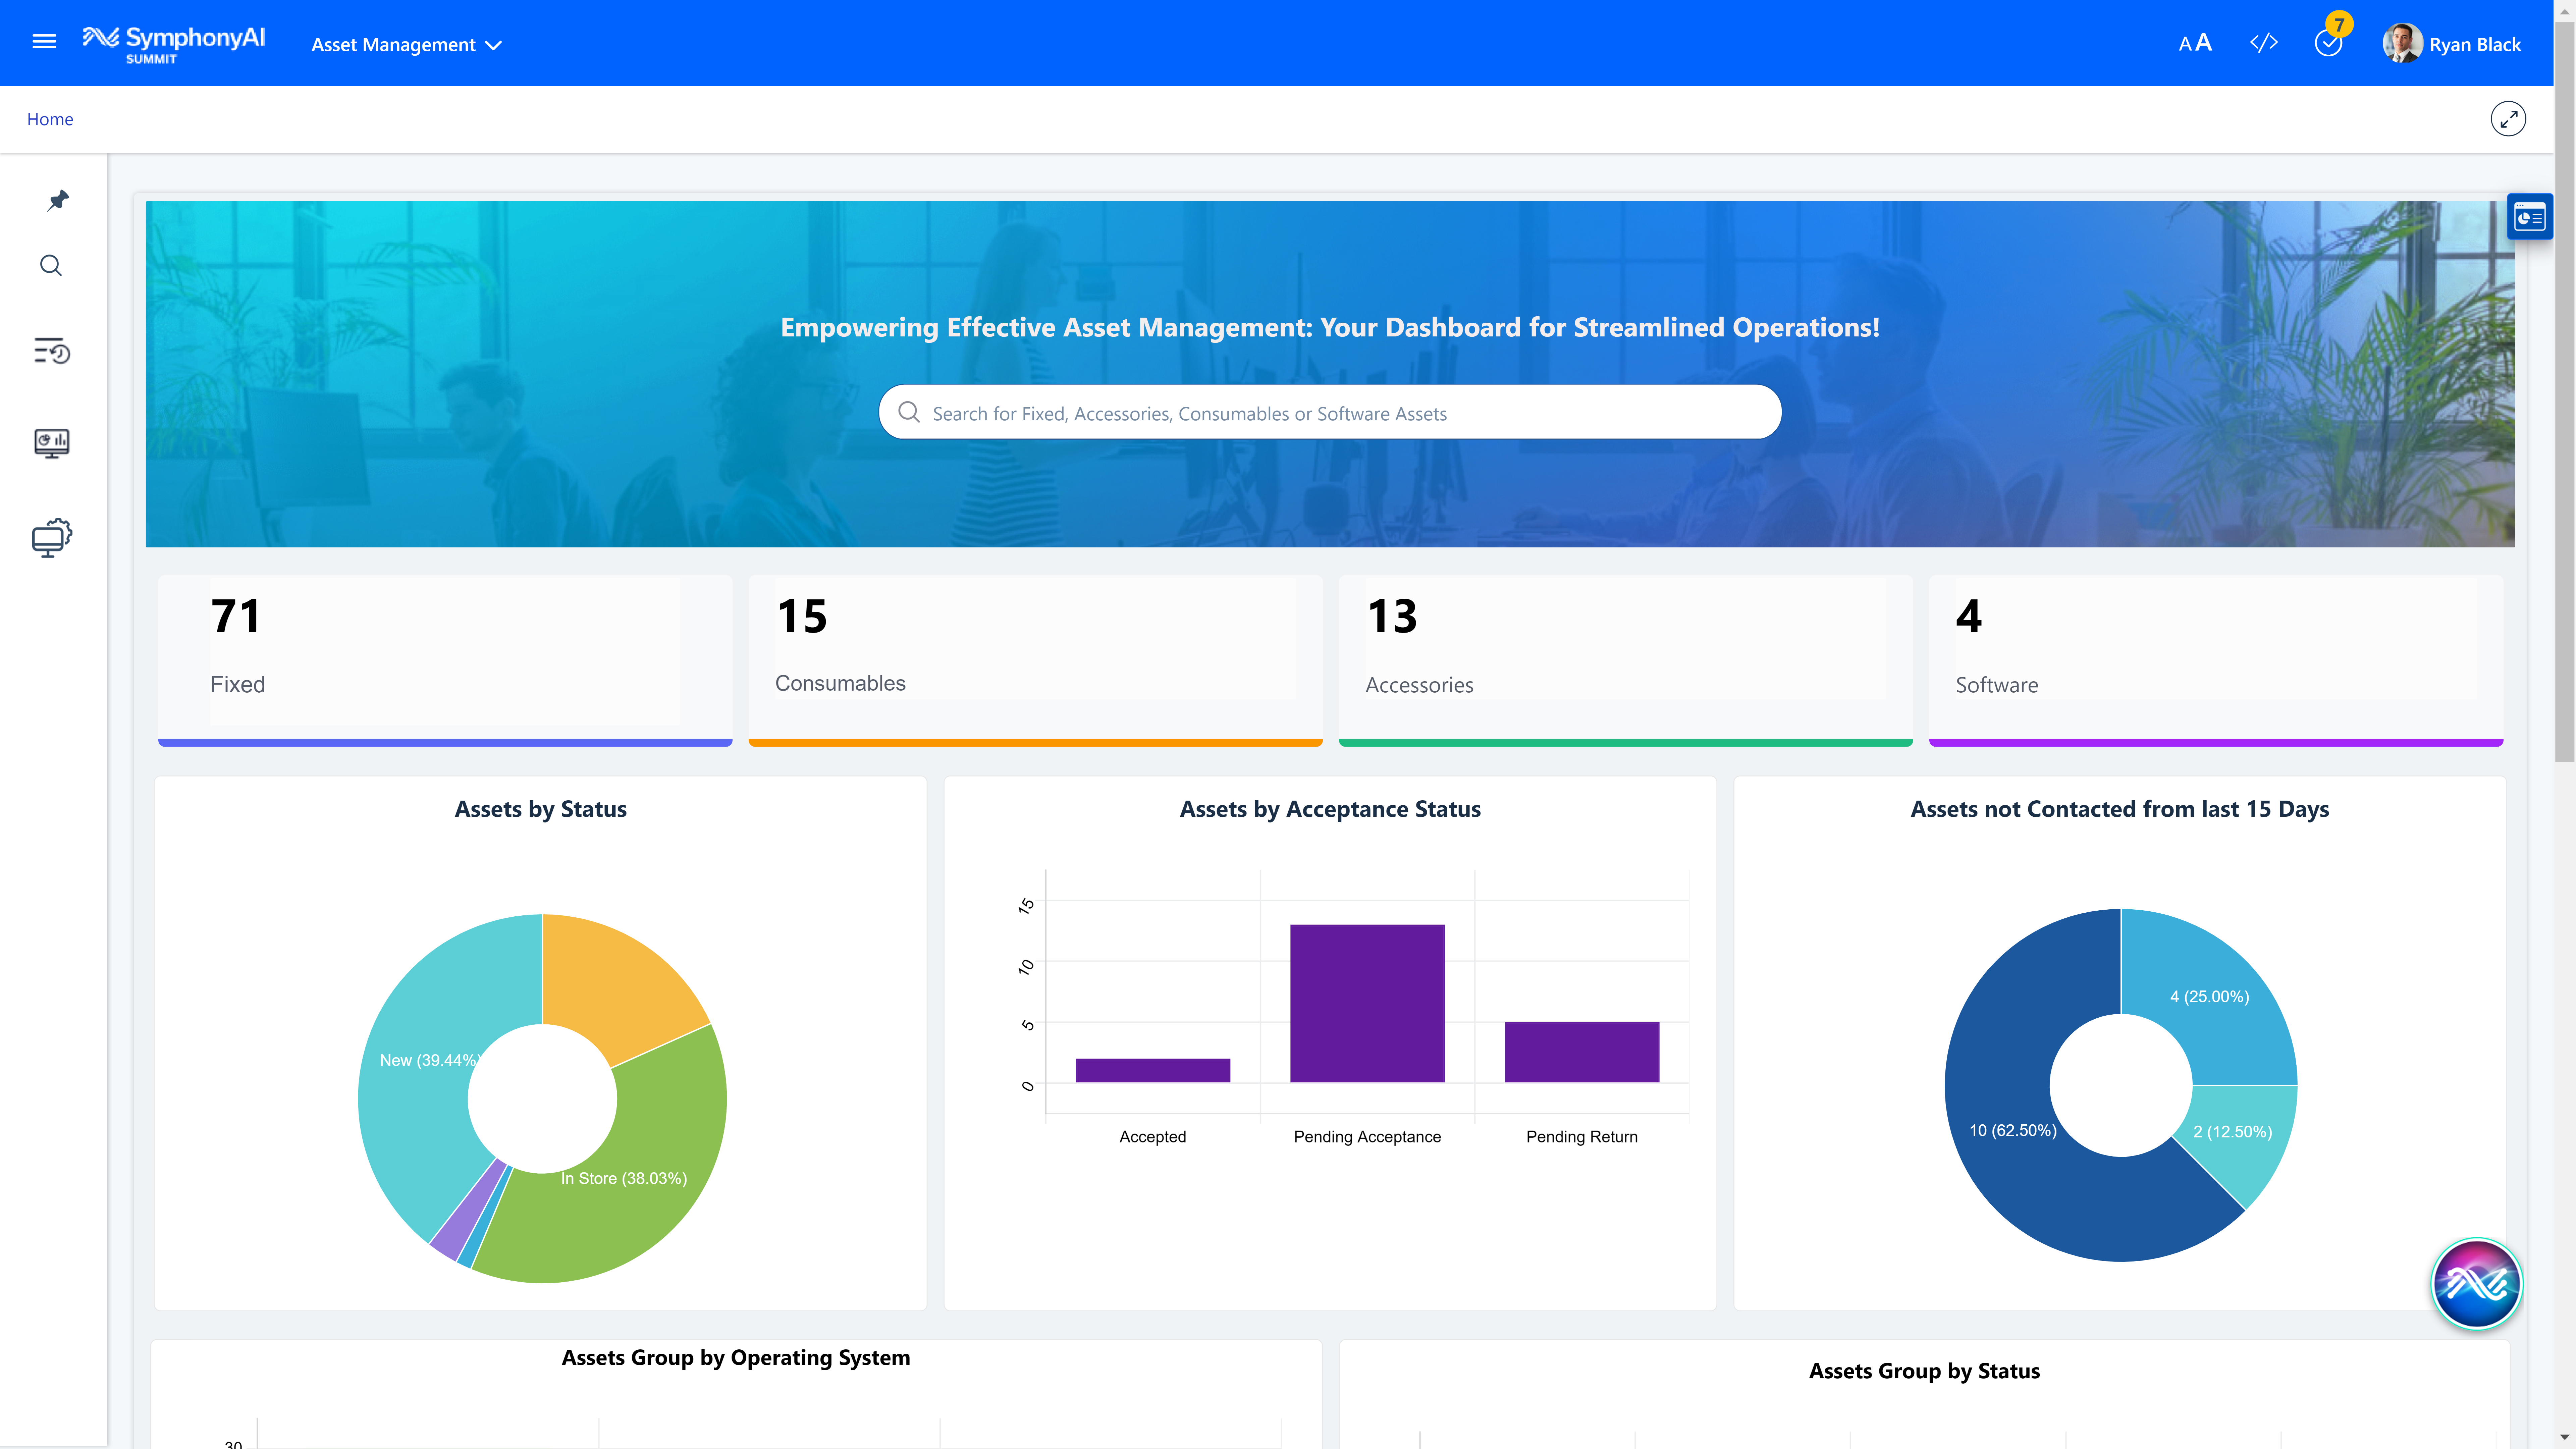
Task: Open the search sidebar icon
Action: click(x=51, y=265)
